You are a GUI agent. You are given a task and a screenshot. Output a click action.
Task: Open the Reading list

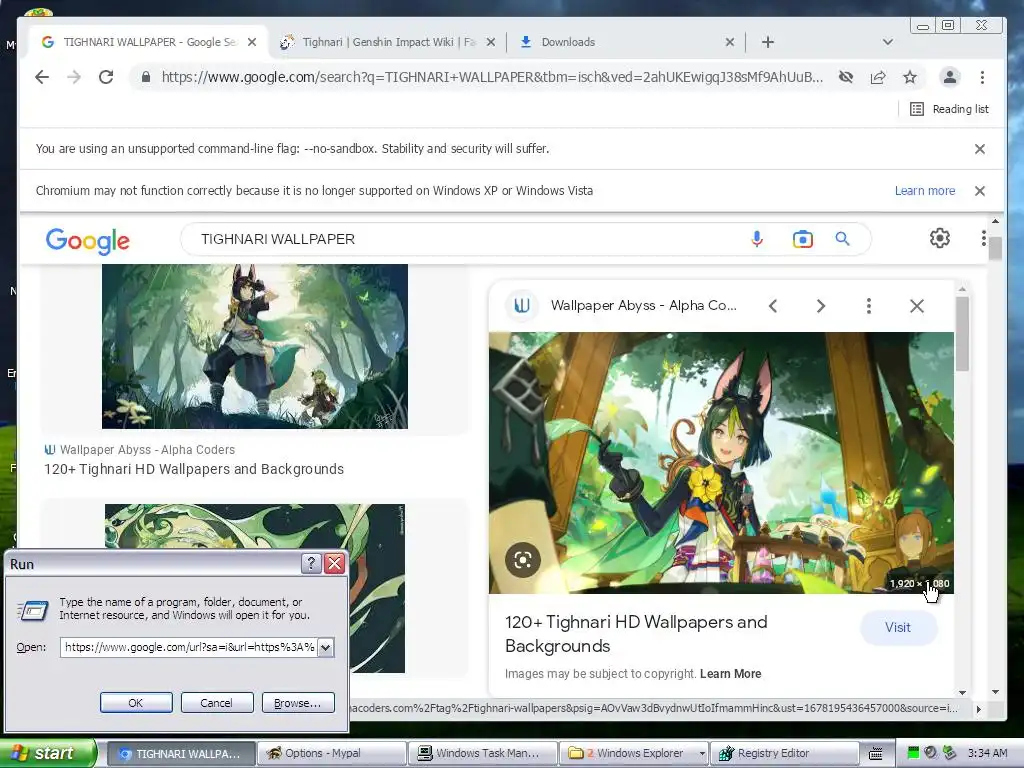(x=949, y=109)
